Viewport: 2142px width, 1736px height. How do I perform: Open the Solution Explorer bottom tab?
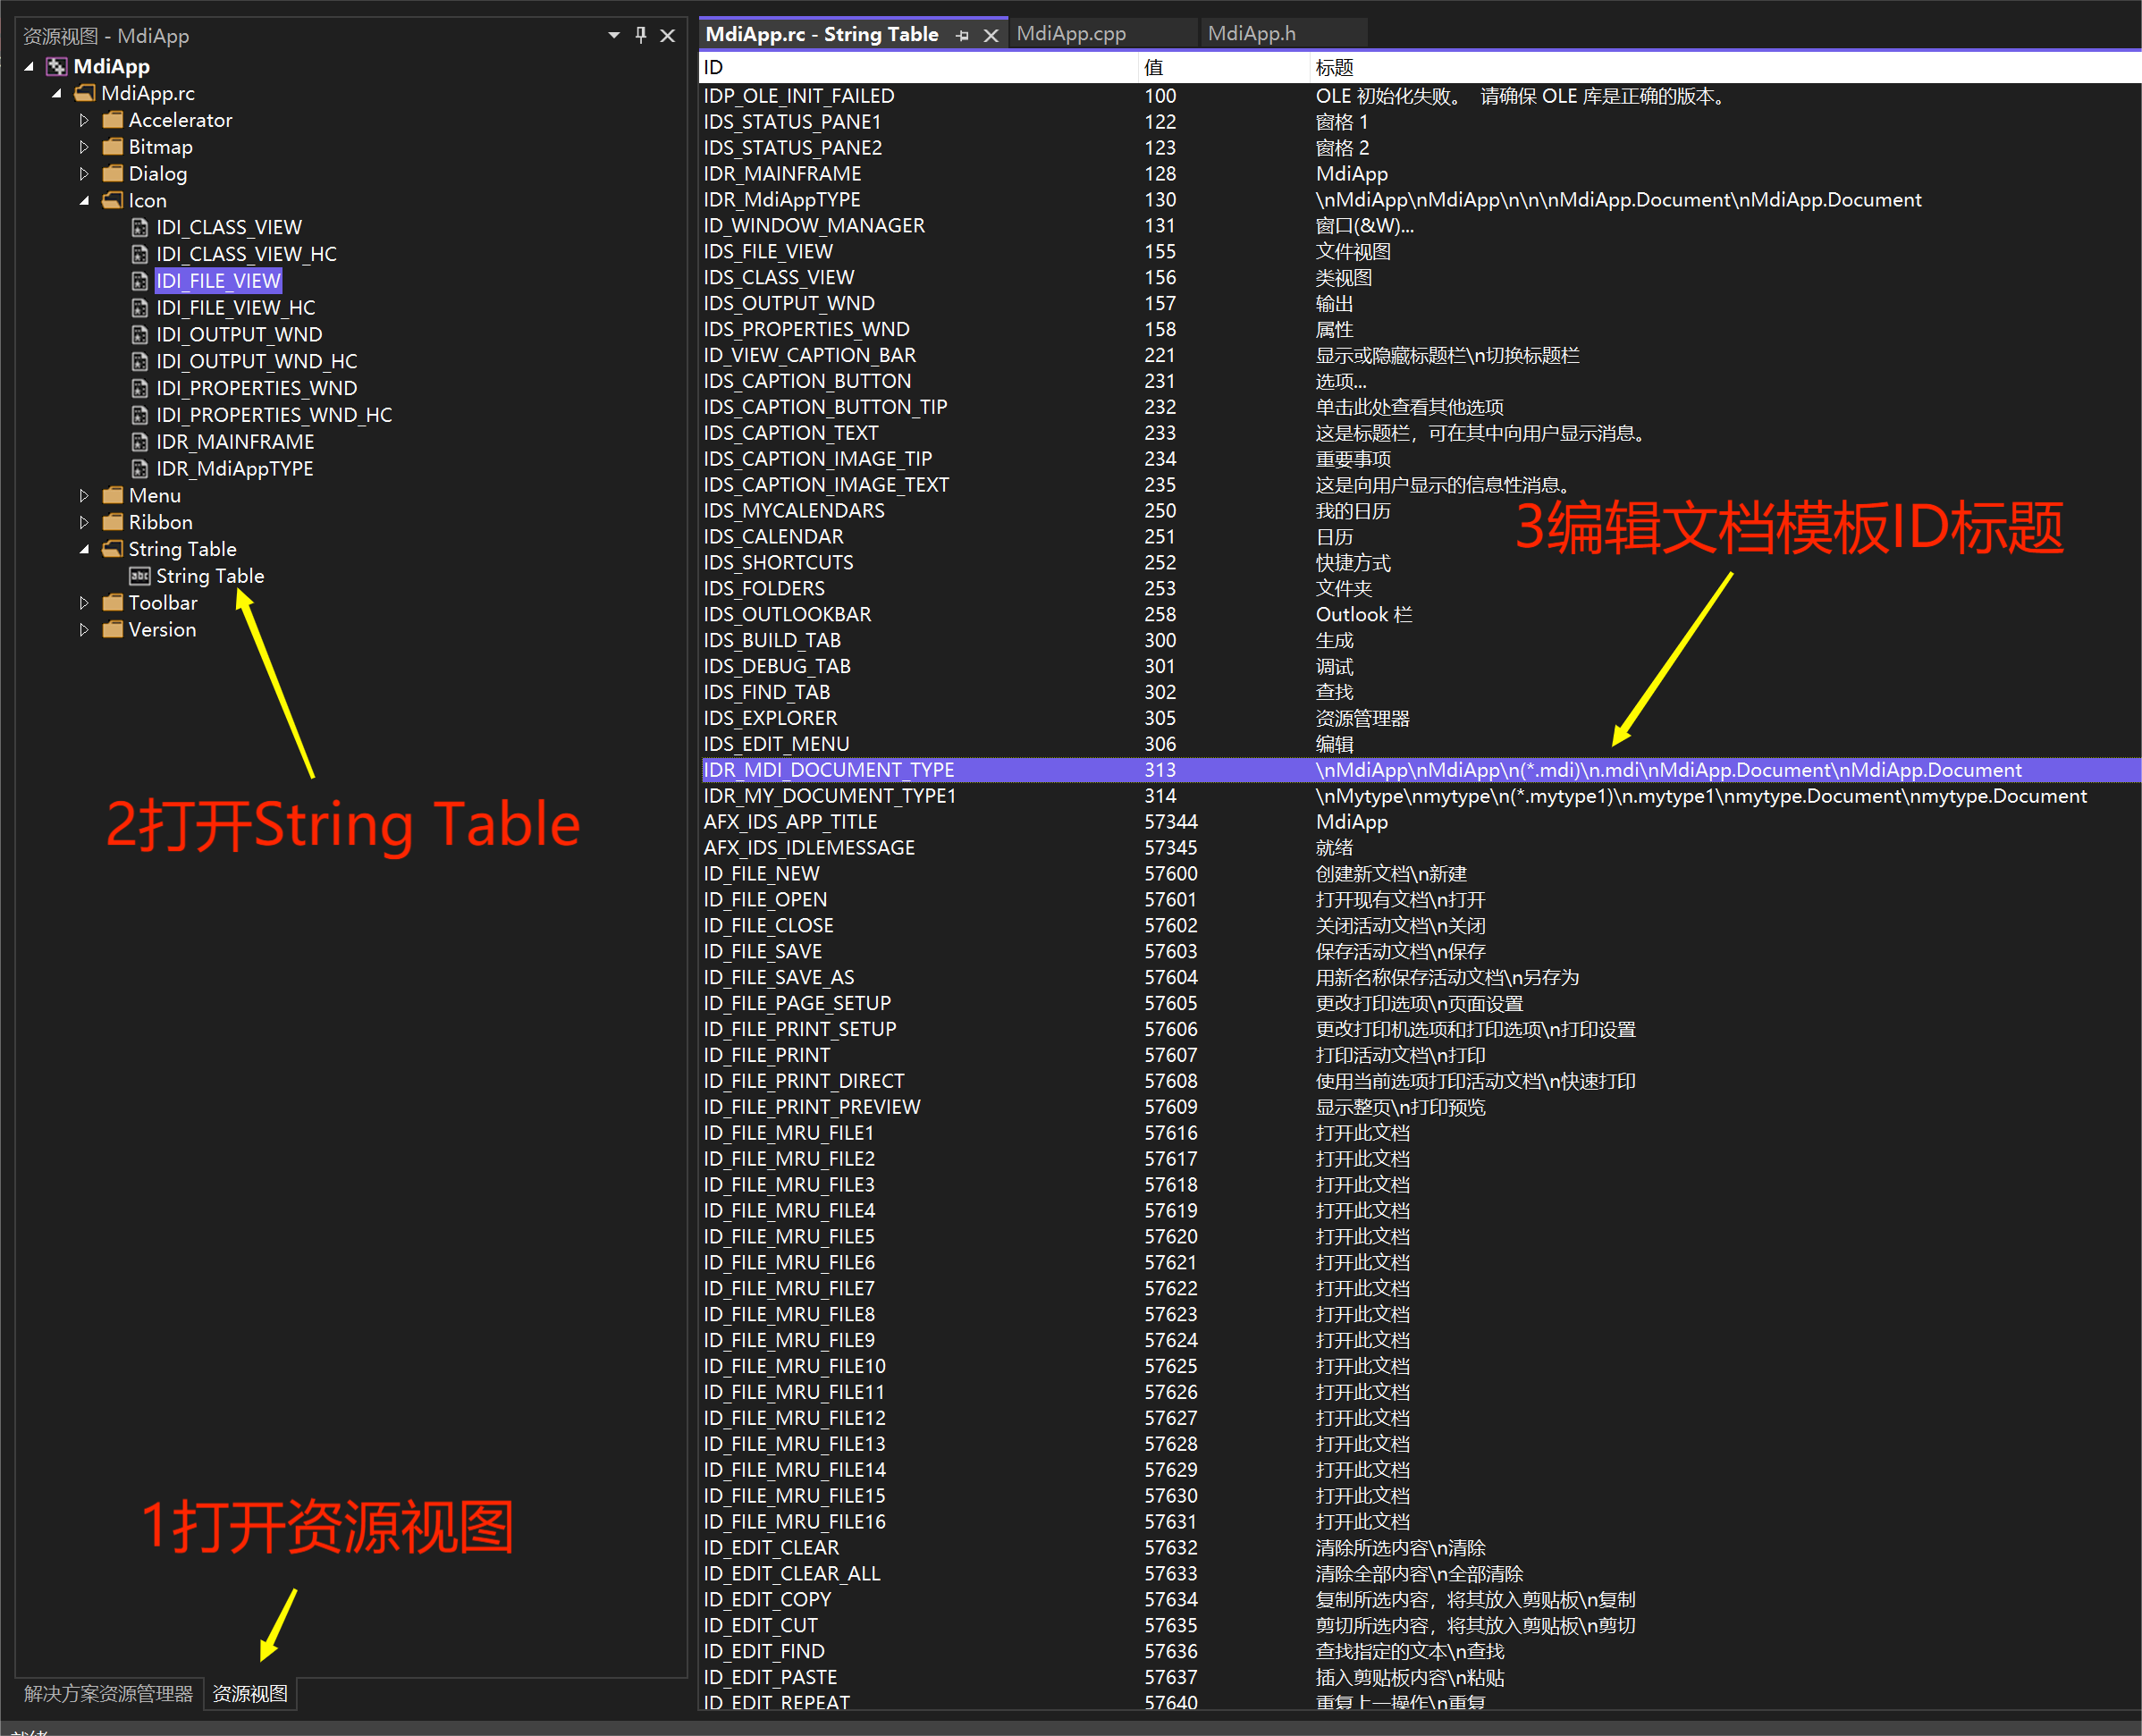[108, 1693]
